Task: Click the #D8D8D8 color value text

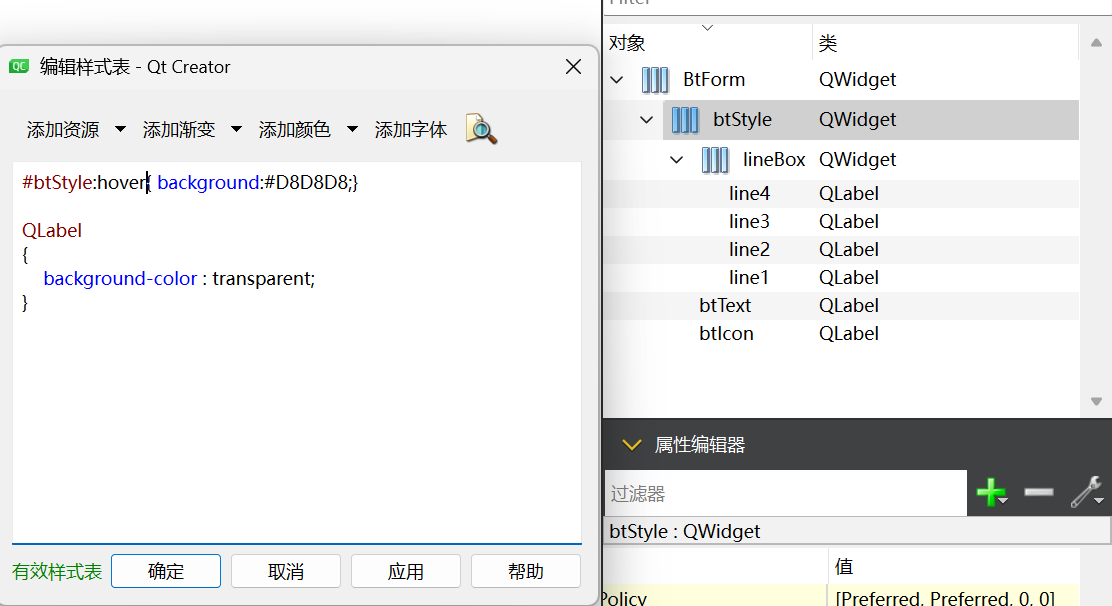Action: [x=306, y=182]
